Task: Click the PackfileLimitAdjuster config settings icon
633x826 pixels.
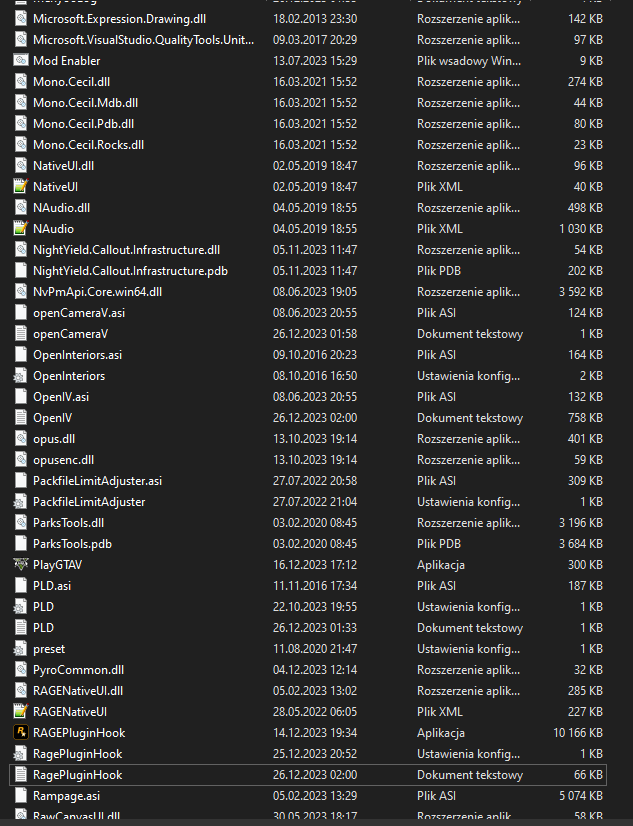Action: [21, 502]
